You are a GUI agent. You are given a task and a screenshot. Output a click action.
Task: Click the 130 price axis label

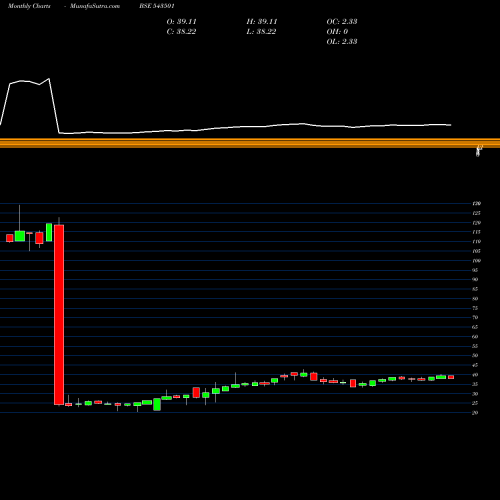(x=476, y=203)
